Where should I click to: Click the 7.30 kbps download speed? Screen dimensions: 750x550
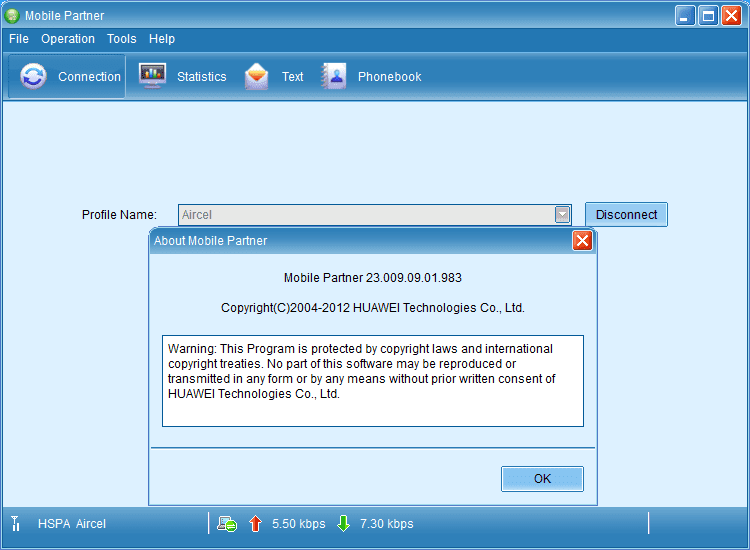click(x=386, y=524)
